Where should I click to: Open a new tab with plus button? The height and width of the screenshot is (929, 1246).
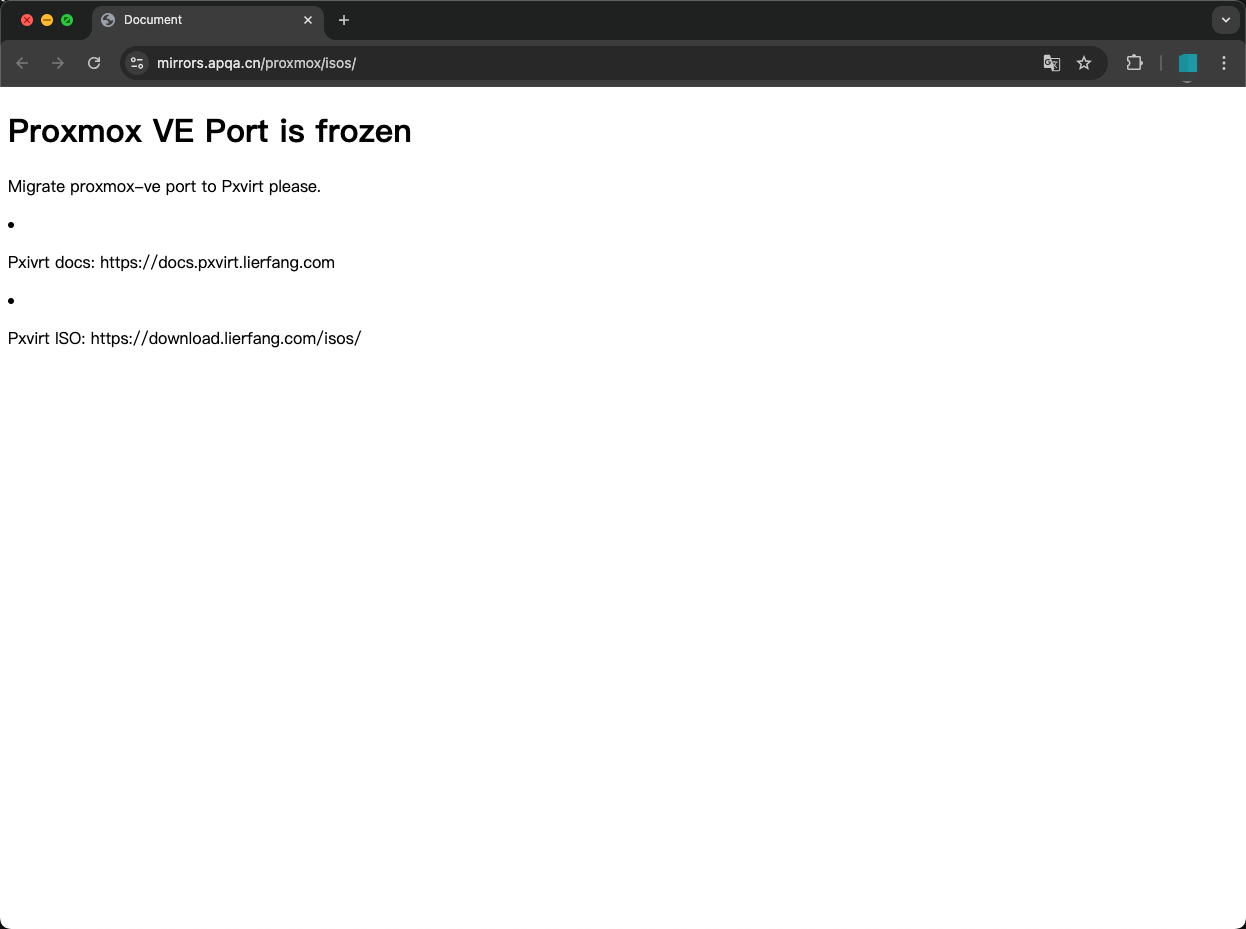344,20
